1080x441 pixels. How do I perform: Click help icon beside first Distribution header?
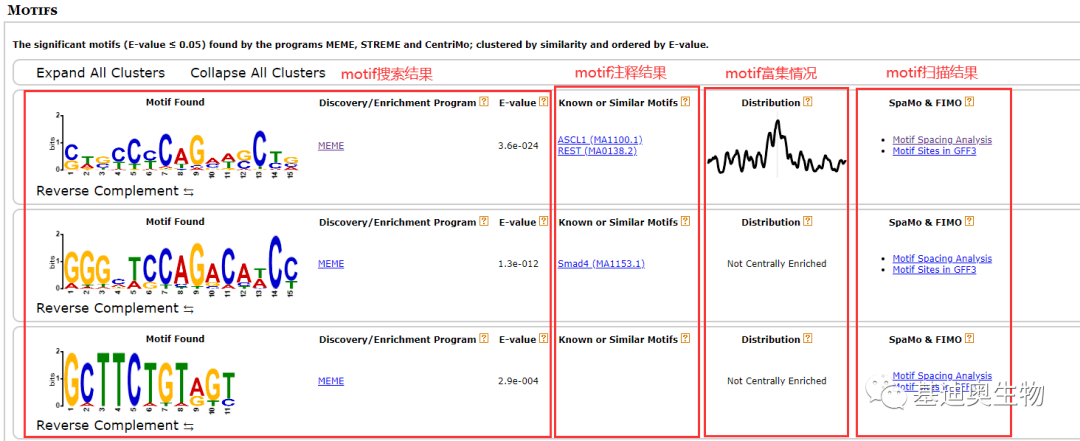point(808,102)
